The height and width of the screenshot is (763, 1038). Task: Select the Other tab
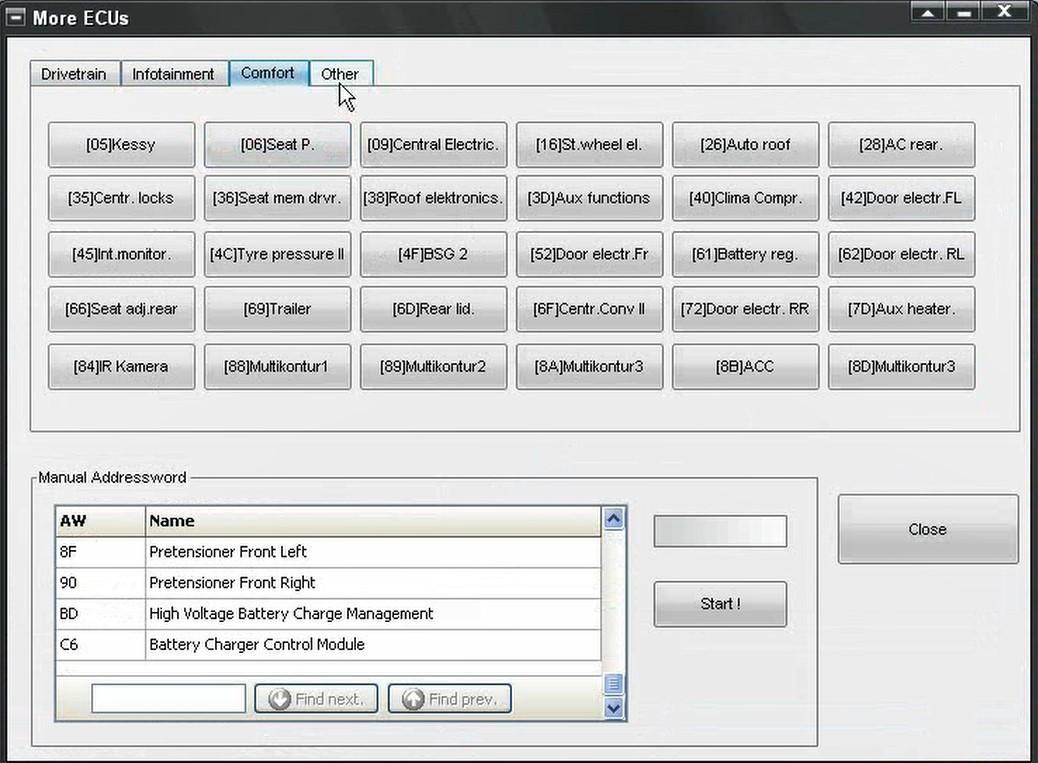[x=340, y=74]
